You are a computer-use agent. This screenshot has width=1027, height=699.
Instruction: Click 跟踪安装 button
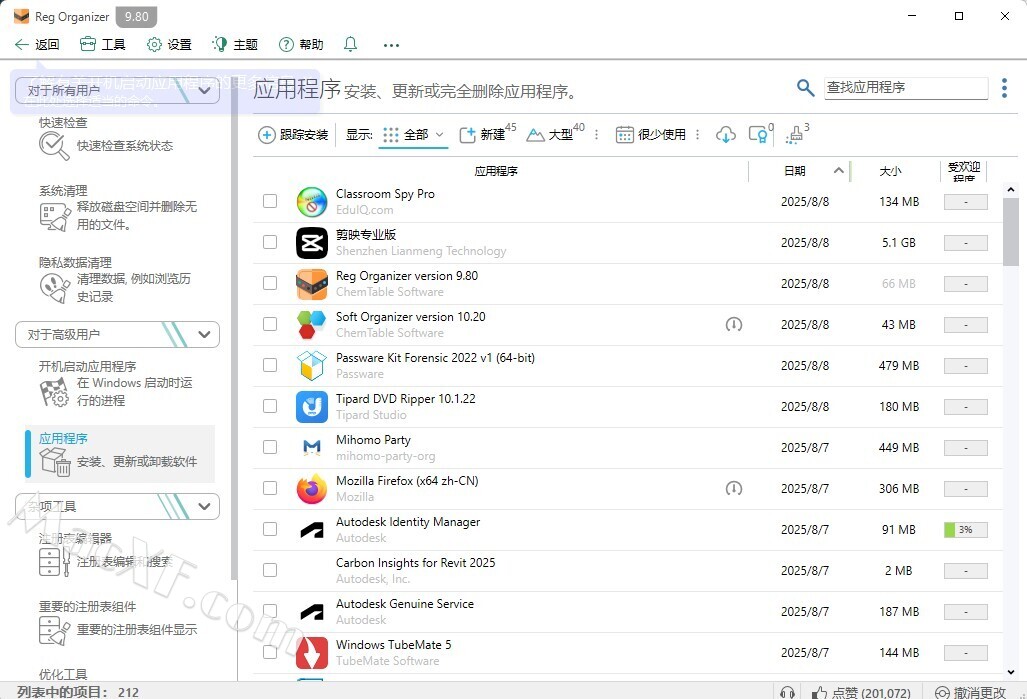click(x=293, y=135)
